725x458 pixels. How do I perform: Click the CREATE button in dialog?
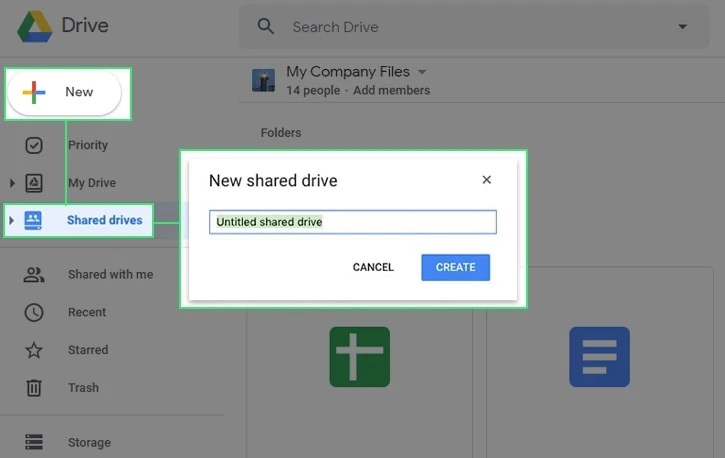pyautogui.click(x=455, y=267)
